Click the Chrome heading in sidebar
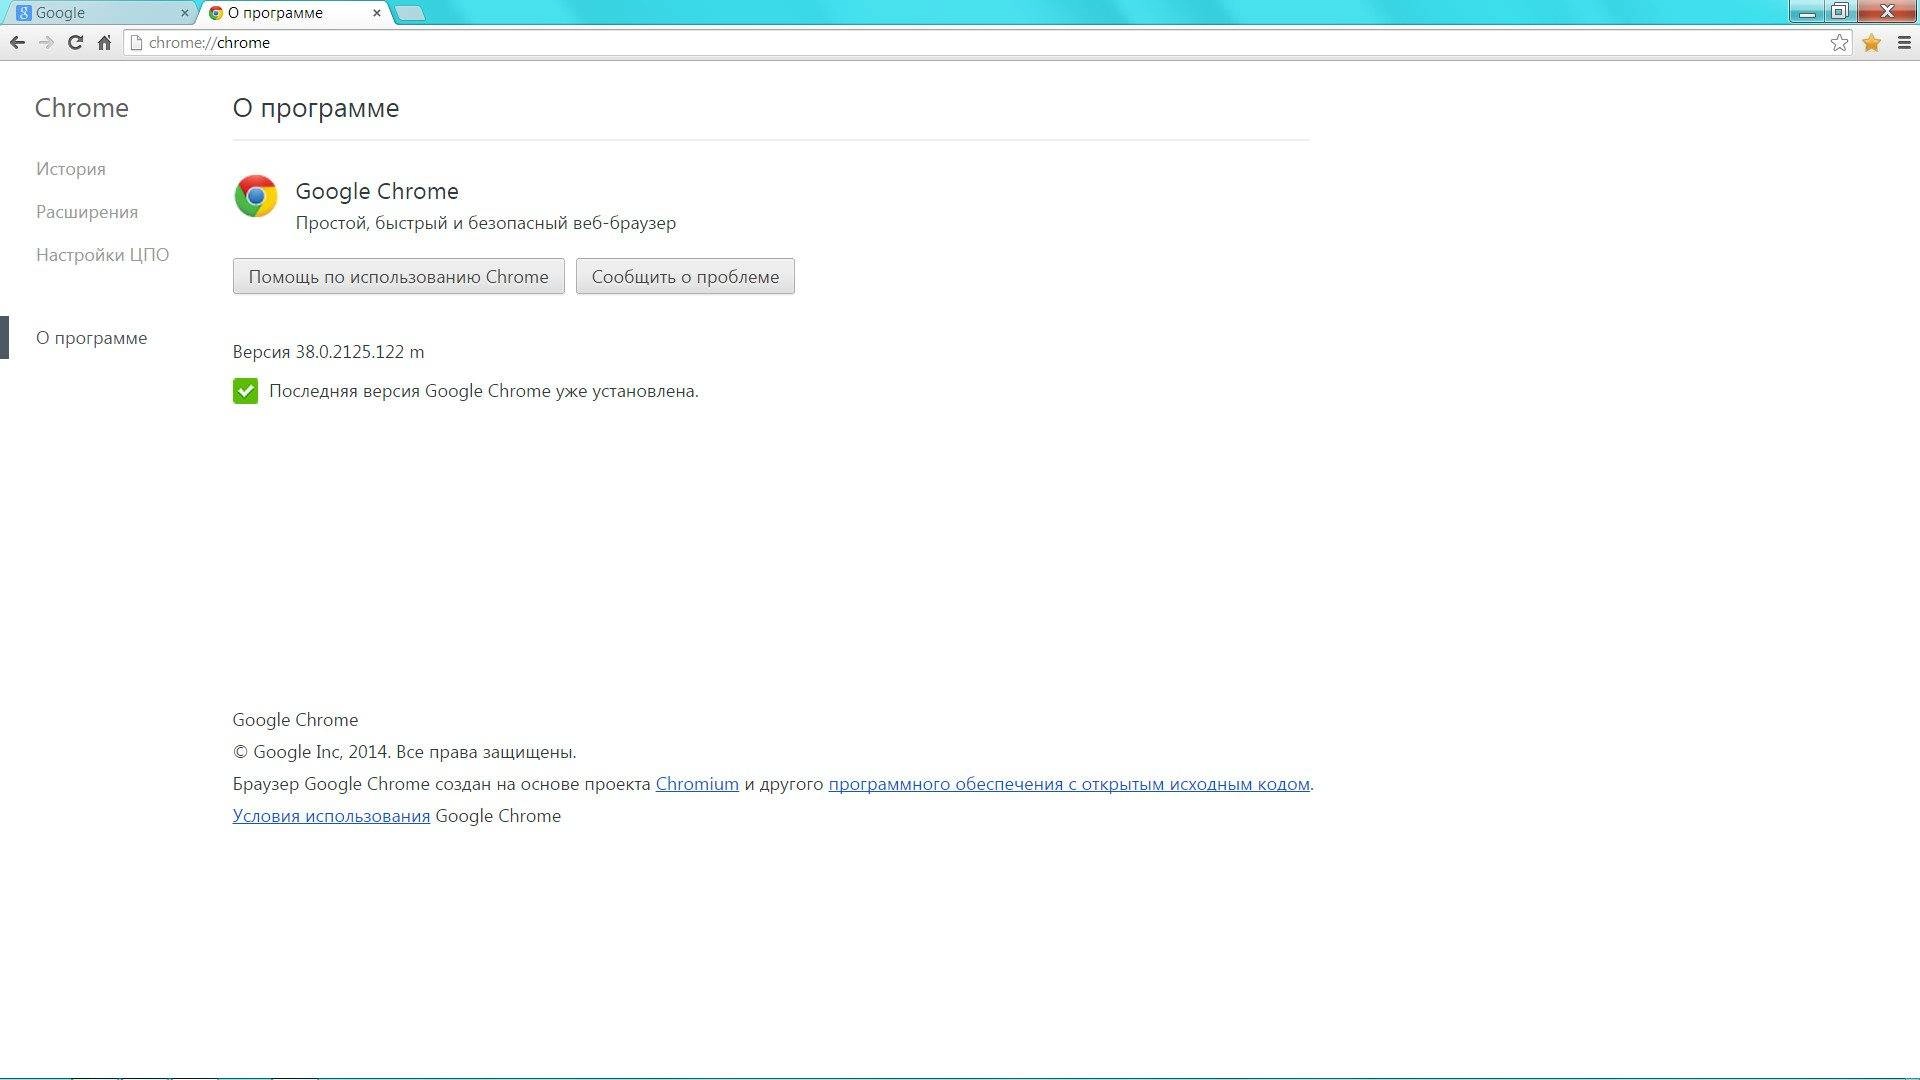This screenshot has width=1920, height=1080. pyautogui.click(x=82, y=108)
